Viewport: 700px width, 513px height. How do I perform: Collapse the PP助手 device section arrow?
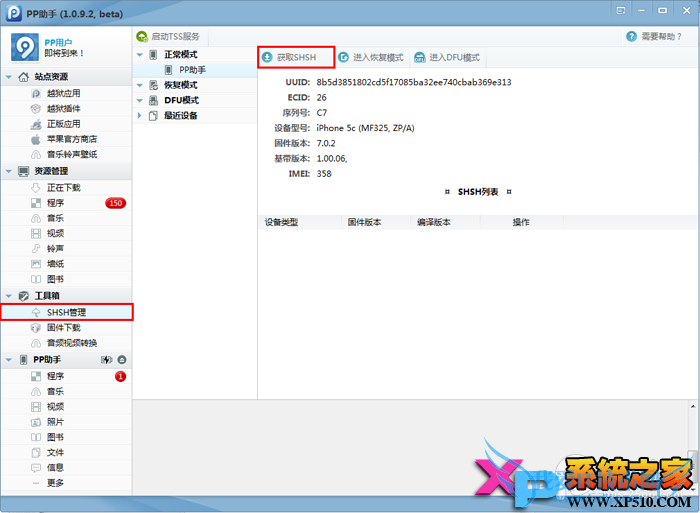pos(8,359)
